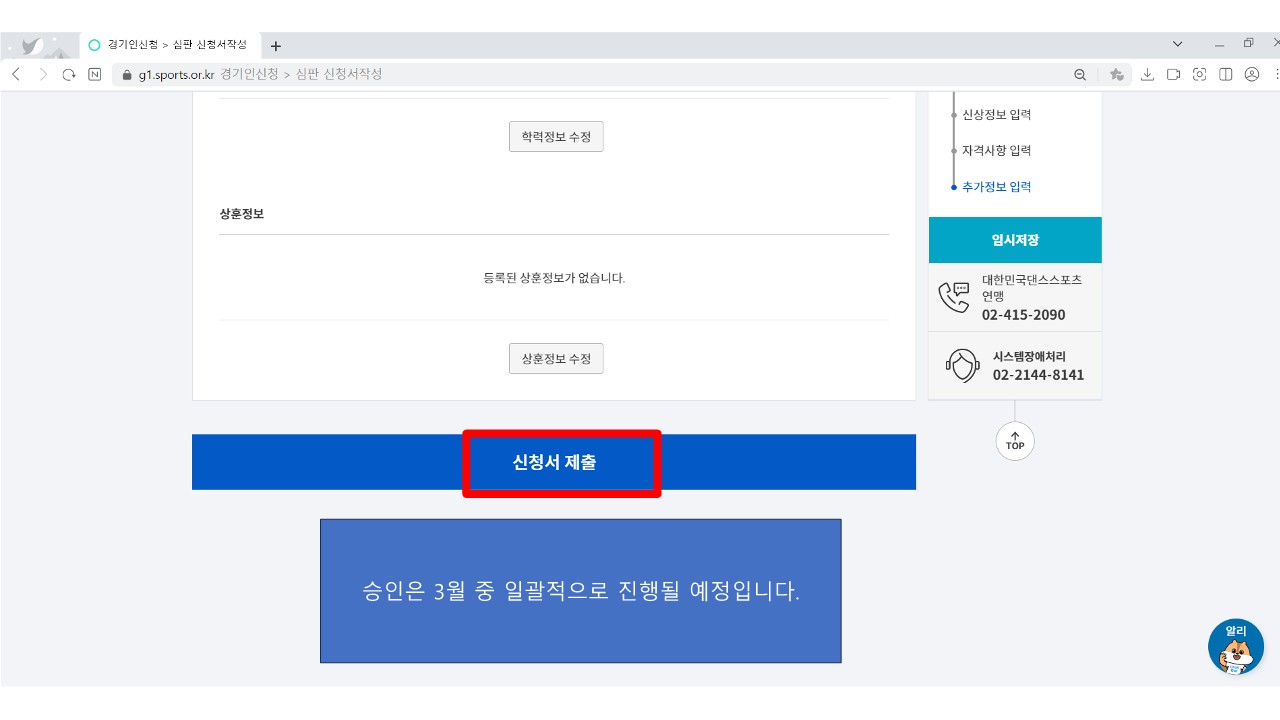Go to 자격사항 입력 step
This screenshot has height=720, width=1280.
(996, 151)
